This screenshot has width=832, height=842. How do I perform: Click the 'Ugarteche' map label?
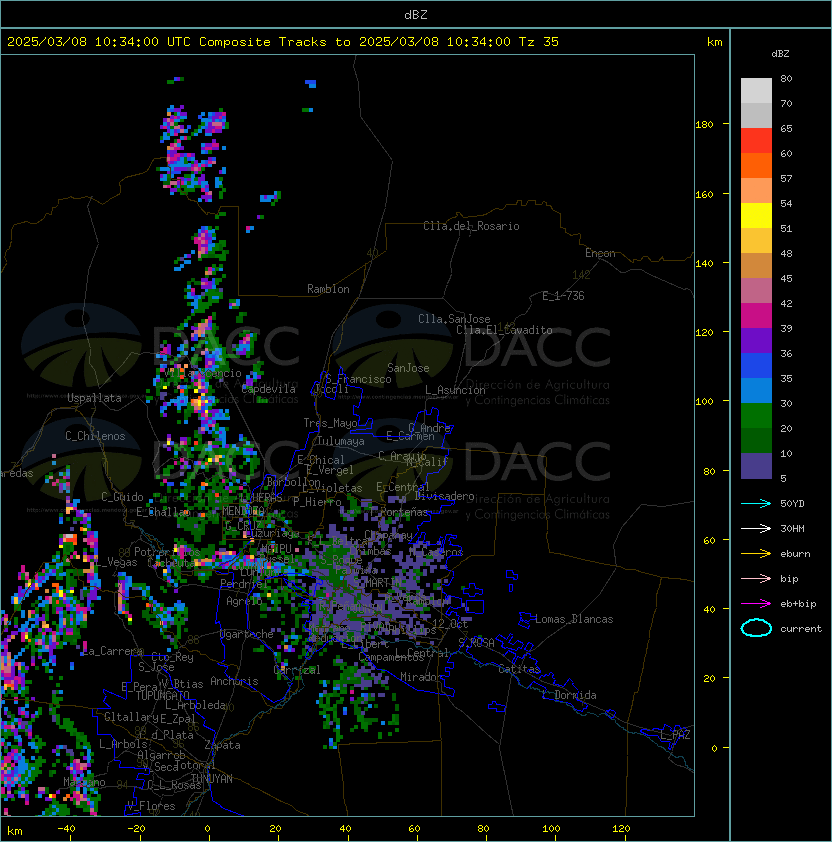pos(247,634)
